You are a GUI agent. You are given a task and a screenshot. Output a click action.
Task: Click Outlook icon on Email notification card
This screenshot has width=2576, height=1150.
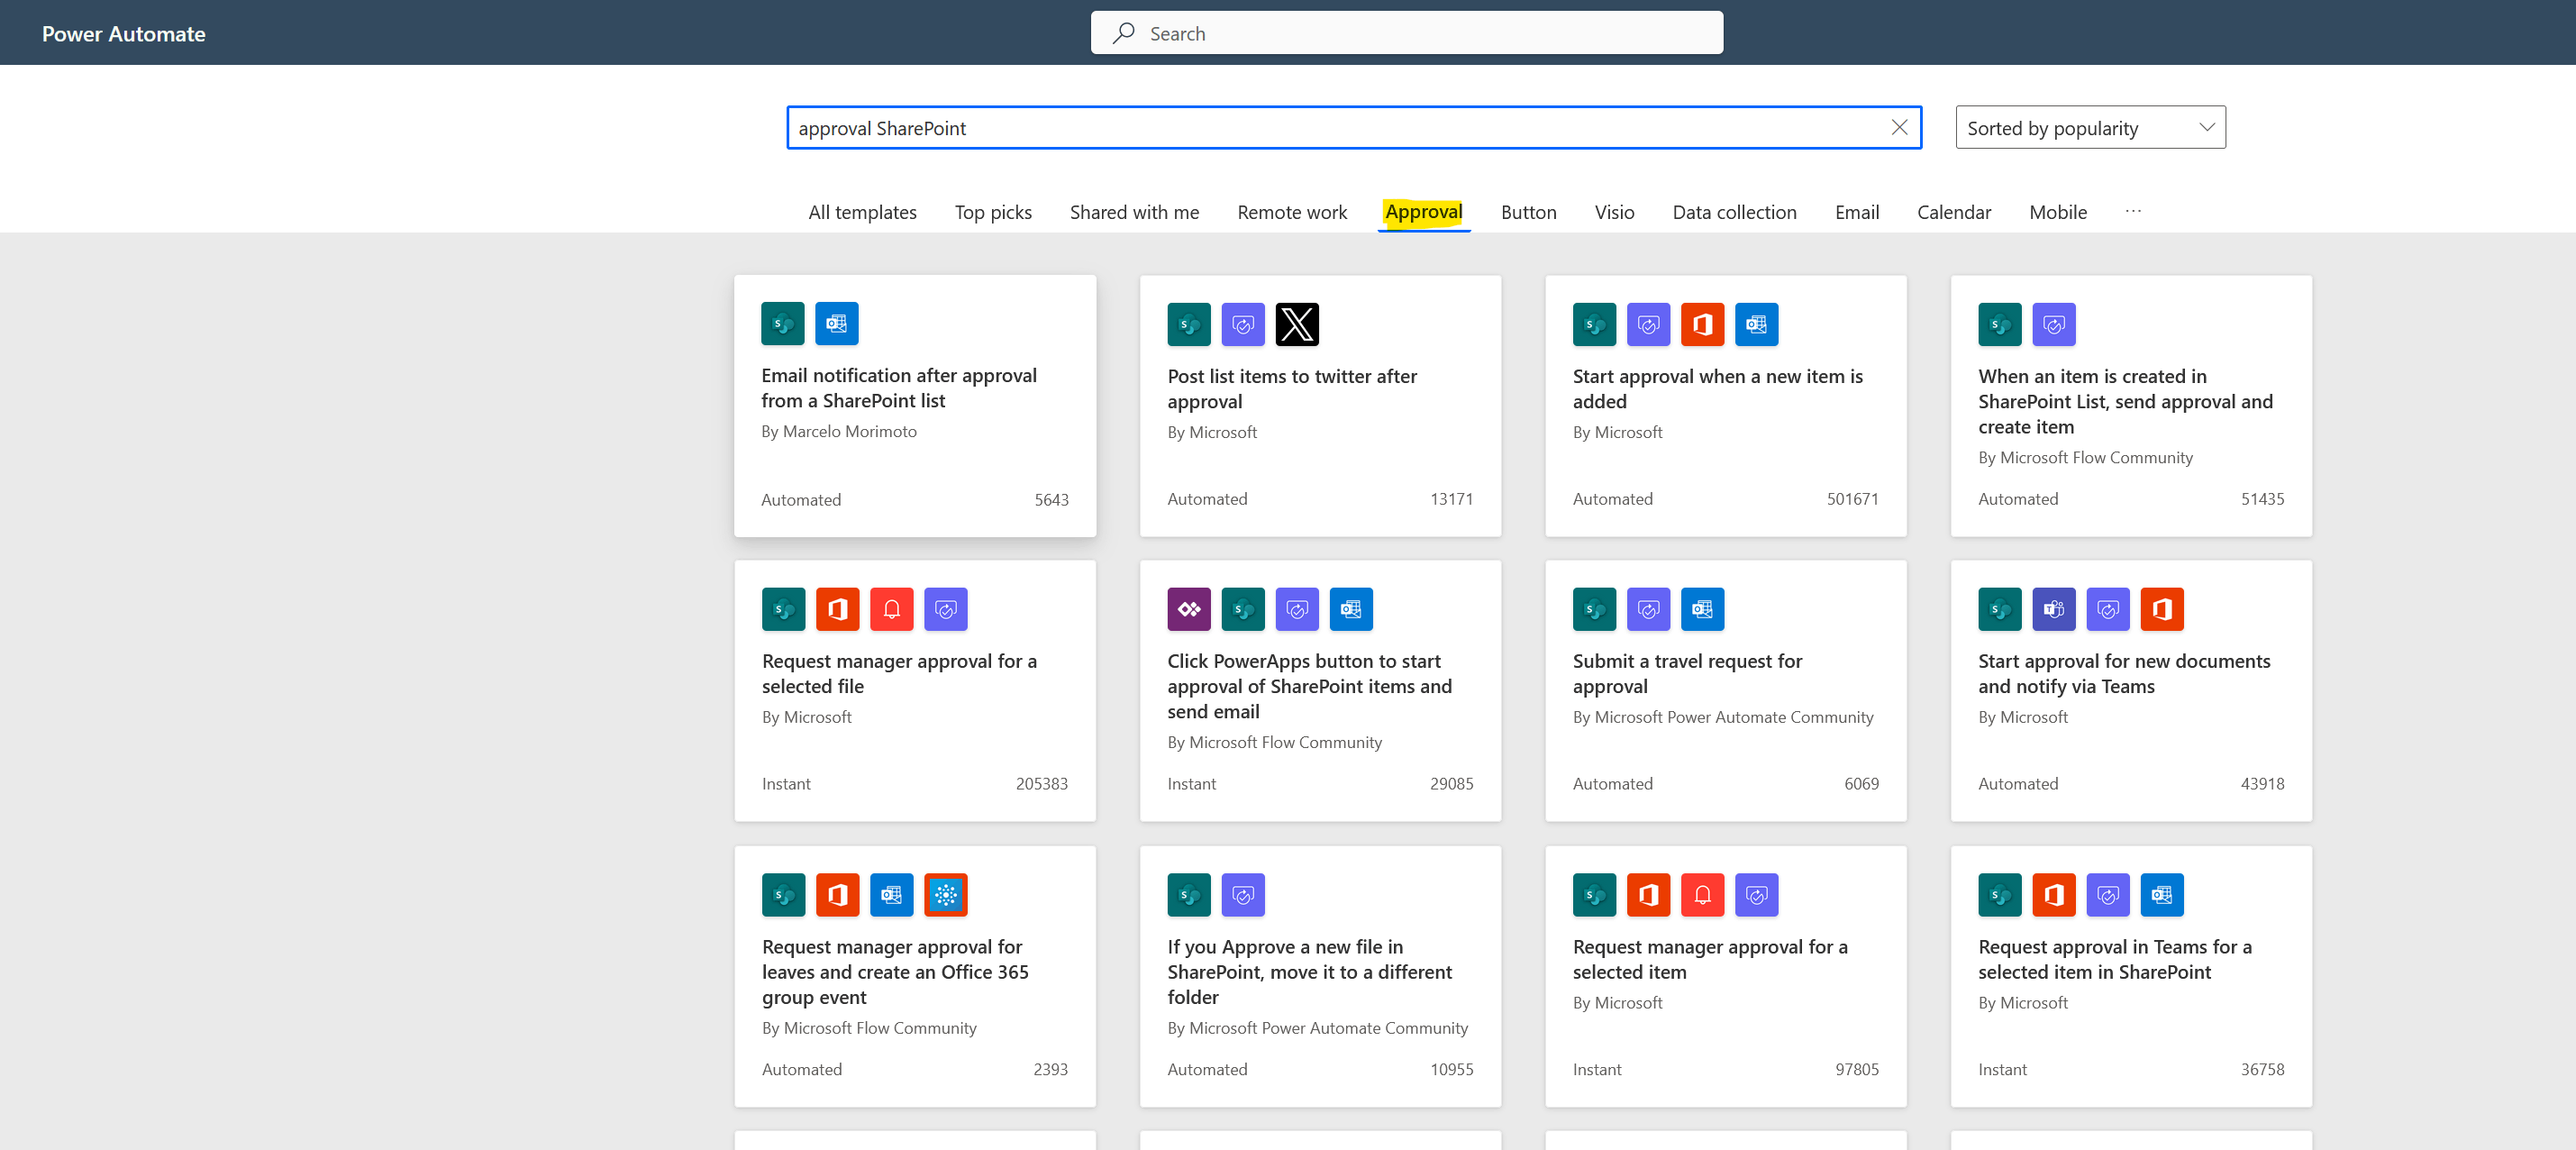(x=837, y=323)
